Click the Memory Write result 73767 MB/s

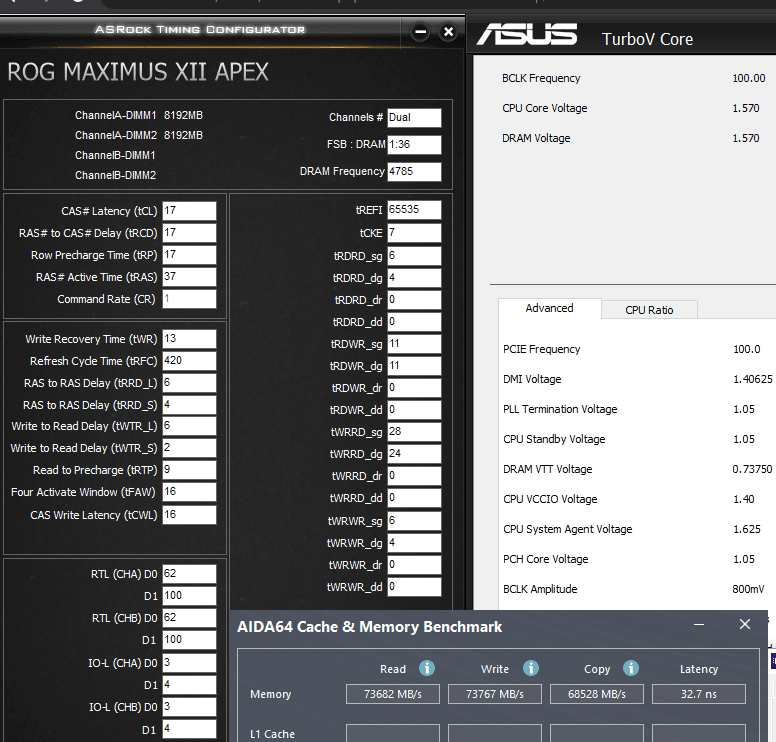coord(495,694)
